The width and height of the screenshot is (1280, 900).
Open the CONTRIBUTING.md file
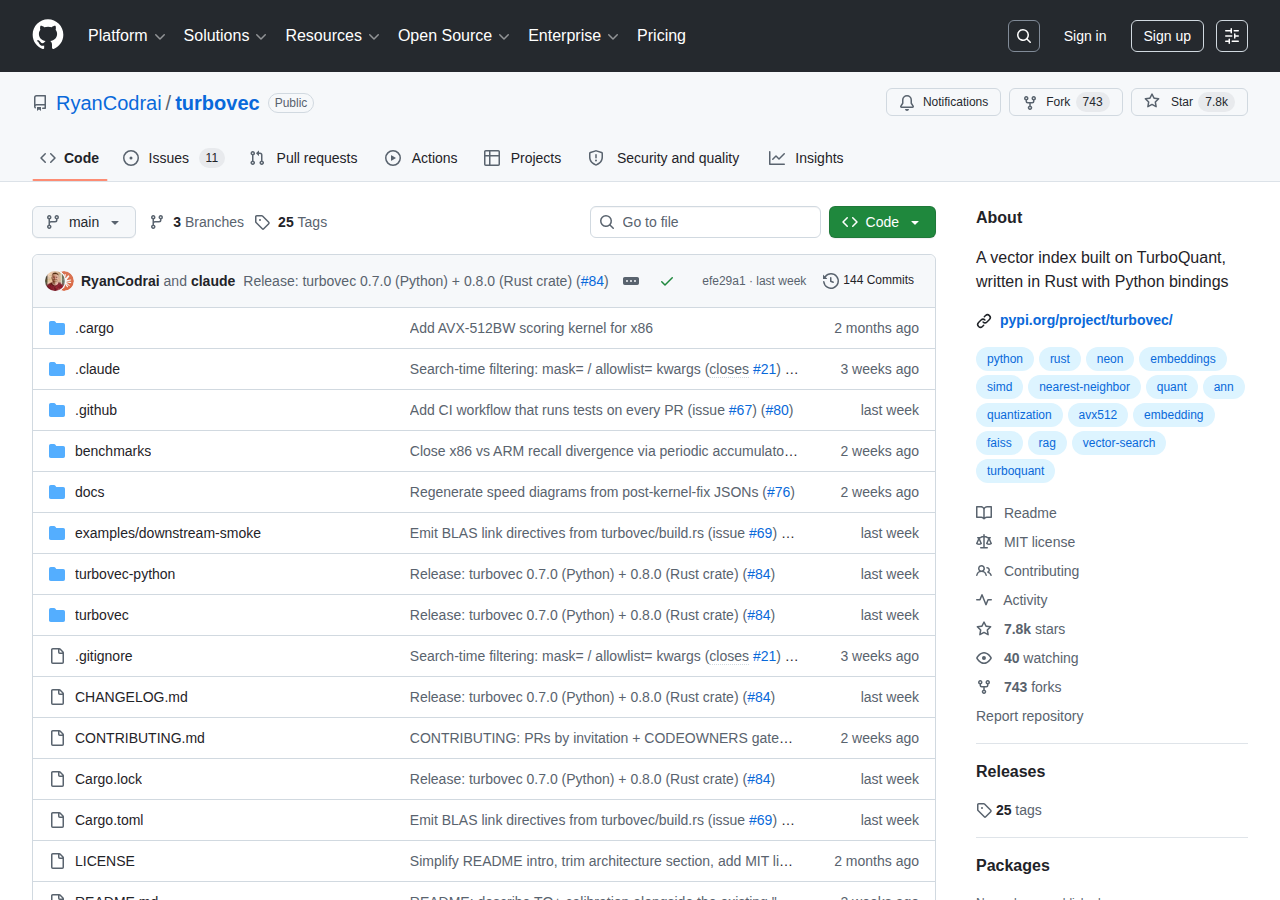pyautogui.click(x=140, y=738)
